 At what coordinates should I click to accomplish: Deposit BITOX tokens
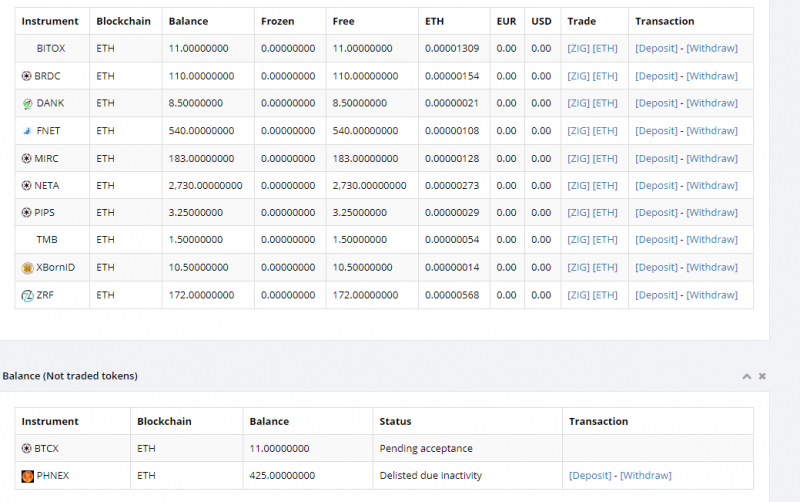click(x=657, y=48)
